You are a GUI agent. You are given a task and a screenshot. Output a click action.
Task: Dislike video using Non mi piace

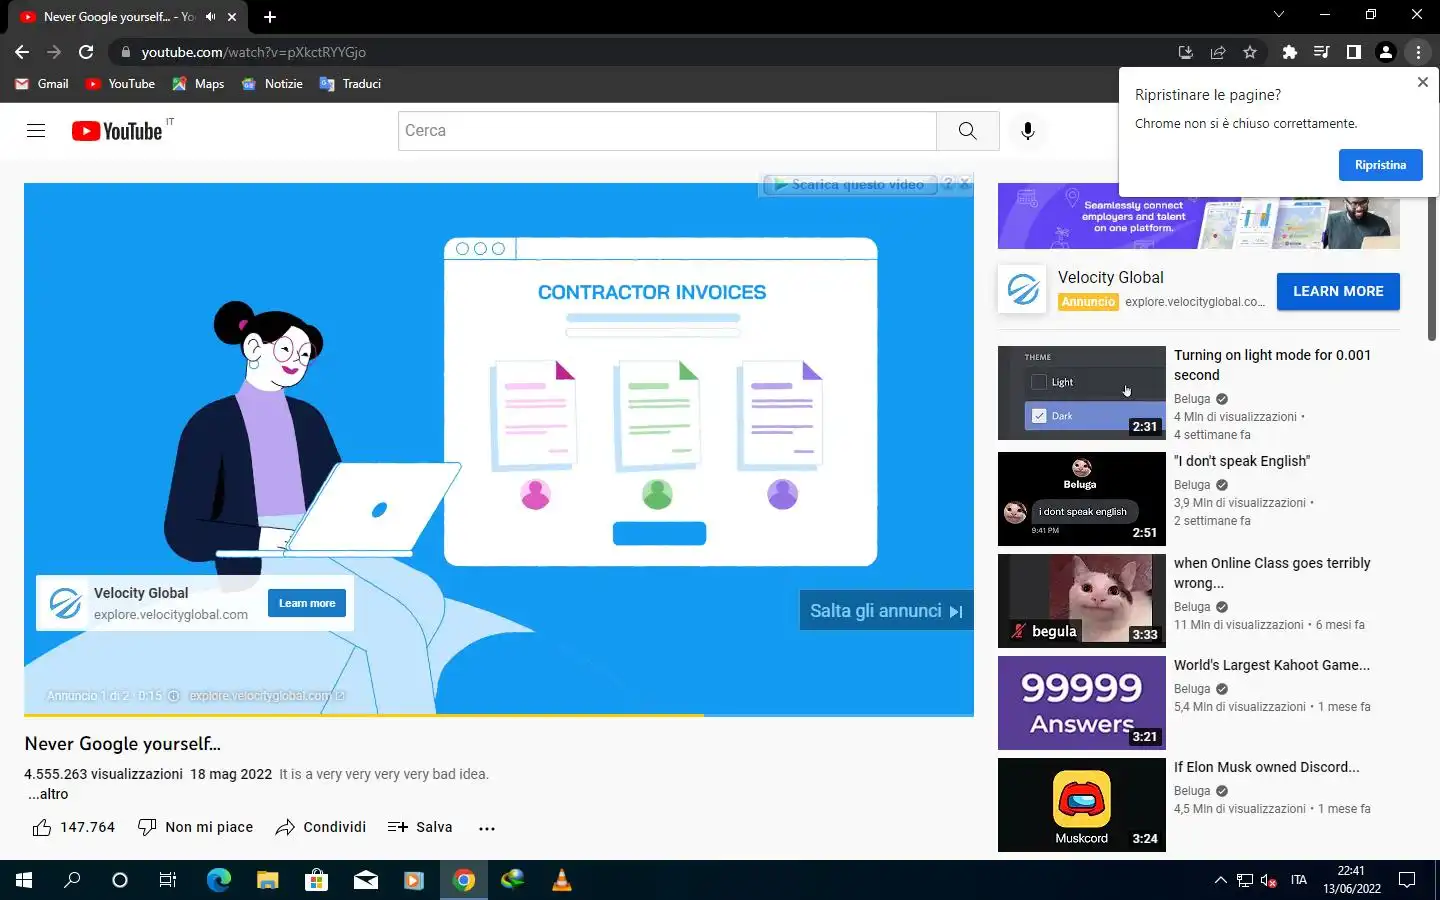(195, 827)
